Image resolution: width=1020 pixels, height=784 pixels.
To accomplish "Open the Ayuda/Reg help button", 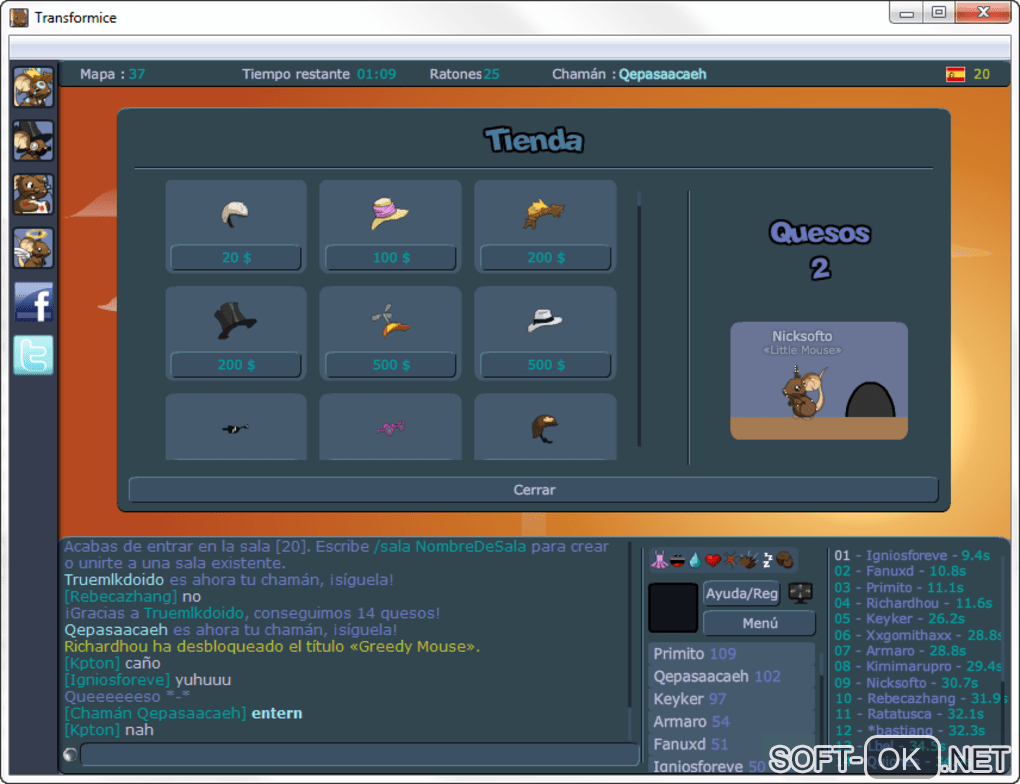I will [x=742, y=593].
